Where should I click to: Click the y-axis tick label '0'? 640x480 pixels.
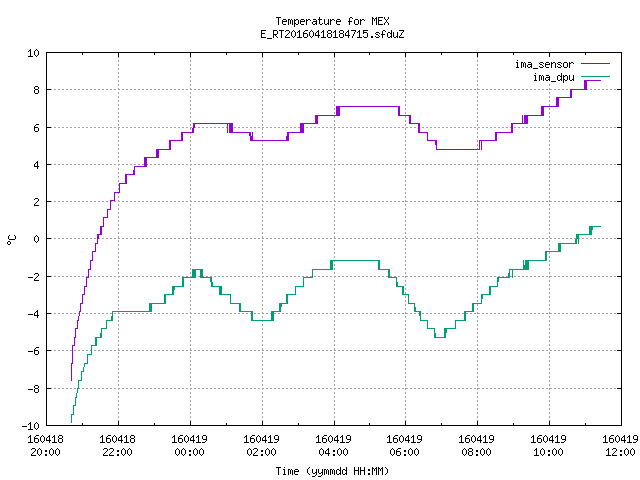click(36, 239)
